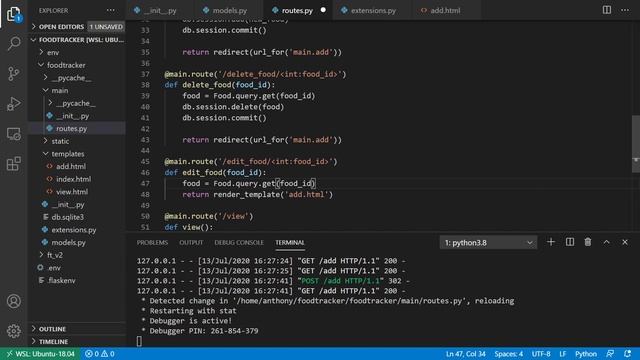Open editor more actions ellipsis
This screenshot has height=360, width=640.
pyautogui.click(x=625, y=10)
